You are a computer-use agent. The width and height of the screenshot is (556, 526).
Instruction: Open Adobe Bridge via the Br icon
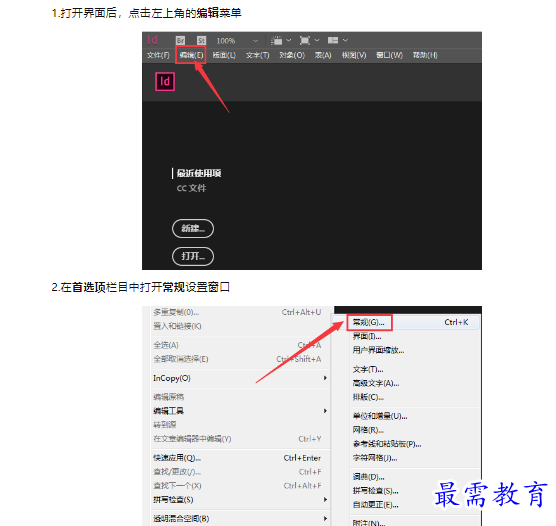pyautogui.click(x=180, y=40)
